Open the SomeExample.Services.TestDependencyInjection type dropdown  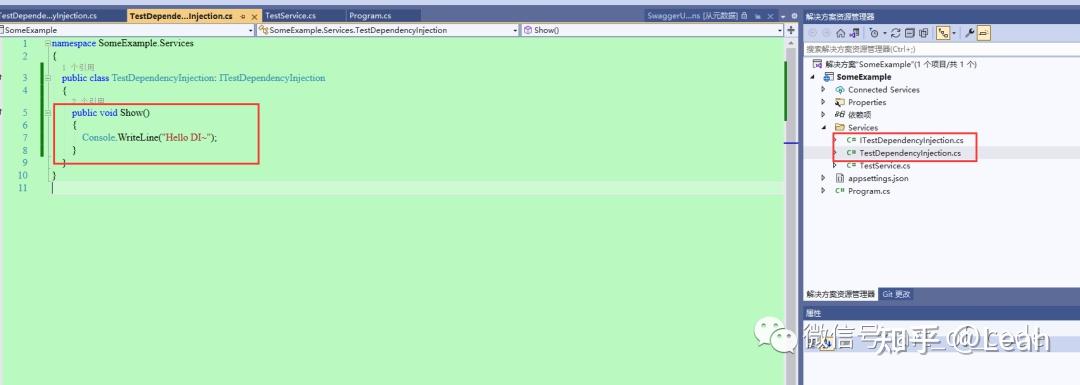(387, 30)
